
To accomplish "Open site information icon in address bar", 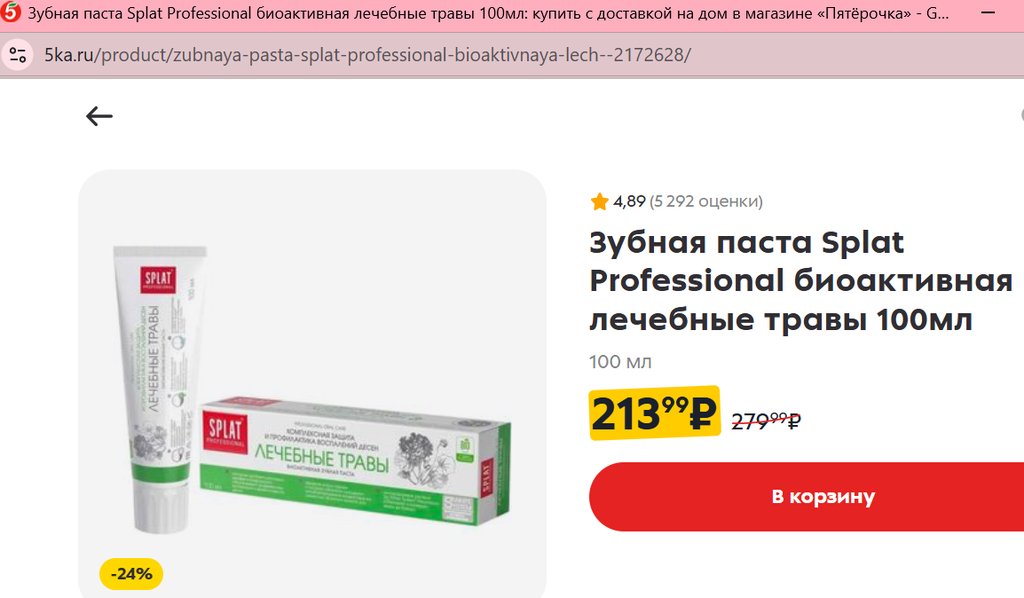I will [18, 55].
